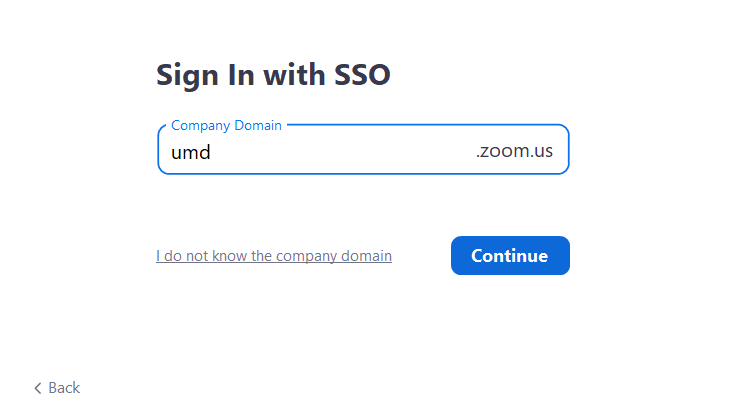Click the "umd" text in domain field
The image size is (732, 412).
[x=190, y=153]
